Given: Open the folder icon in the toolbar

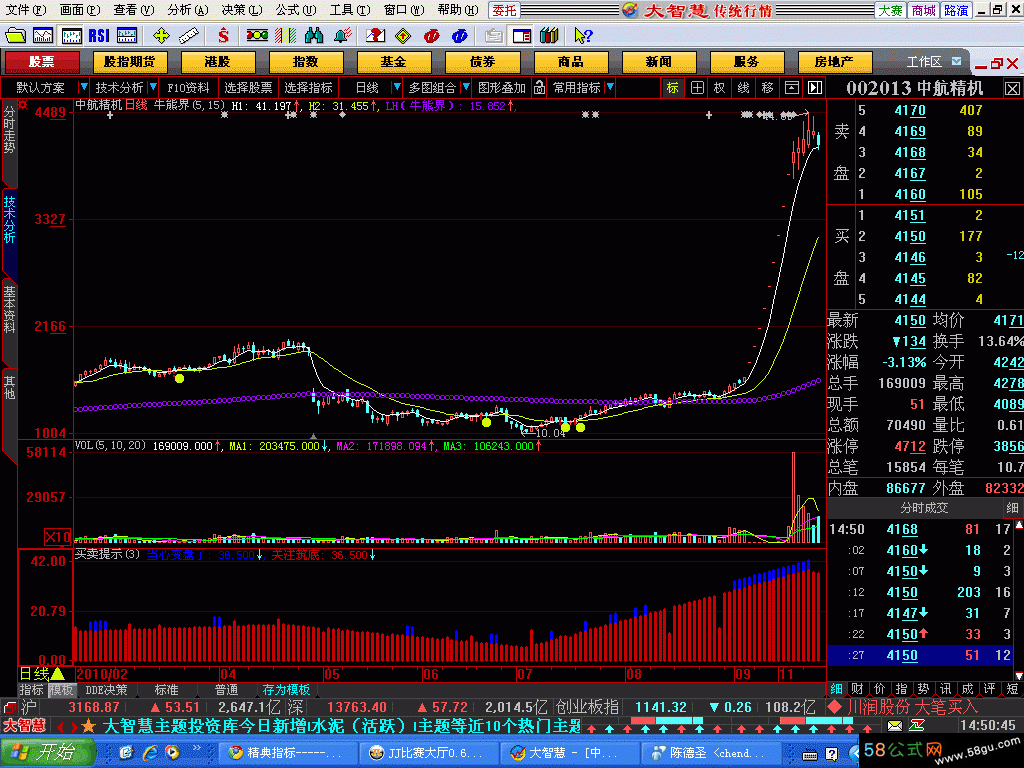Looking at the screenshot, I should [x=15, y=35].
